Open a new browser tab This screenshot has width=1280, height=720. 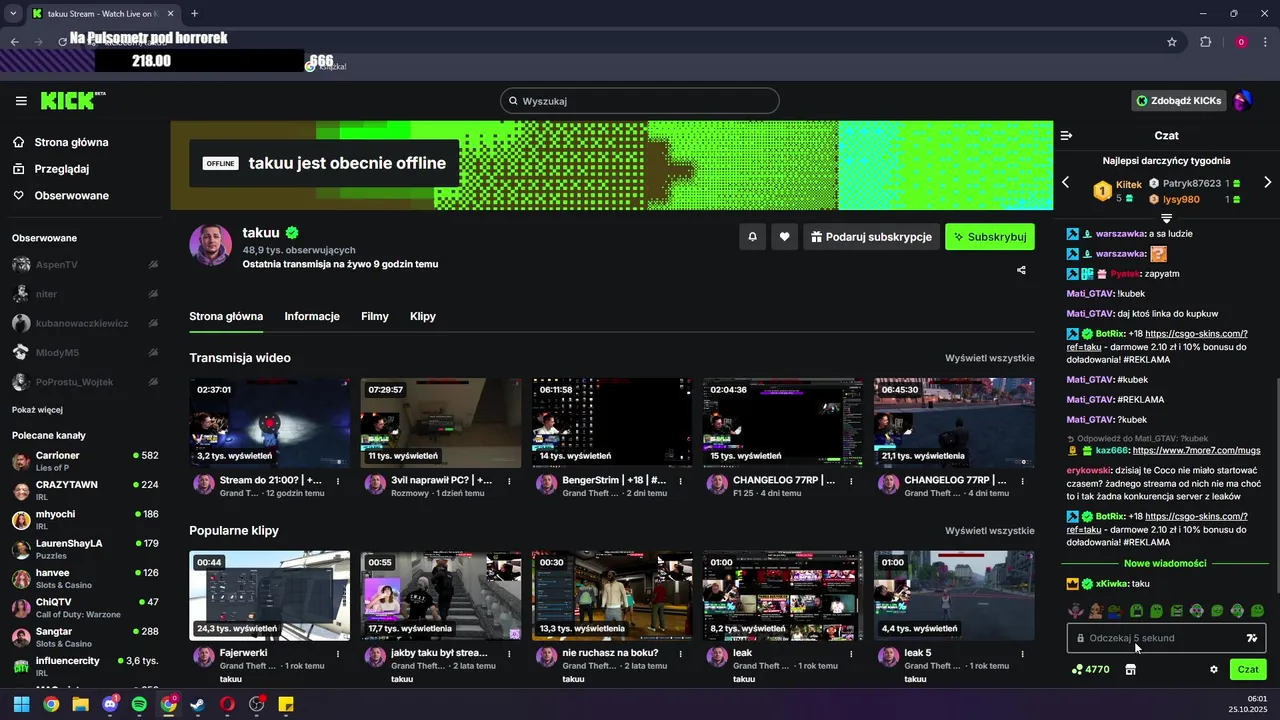click(194, 13)
